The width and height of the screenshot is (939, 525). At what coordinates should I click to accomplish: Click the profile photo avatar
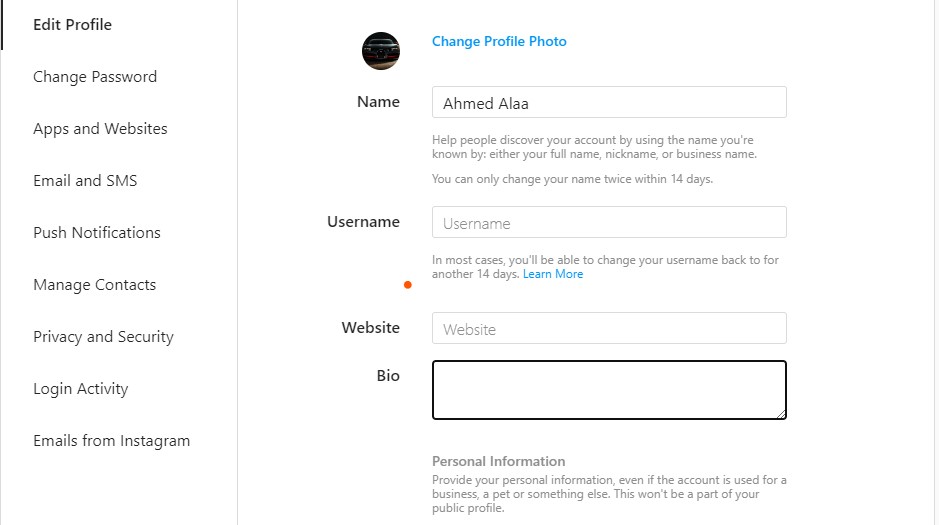(x=381, y=51)
